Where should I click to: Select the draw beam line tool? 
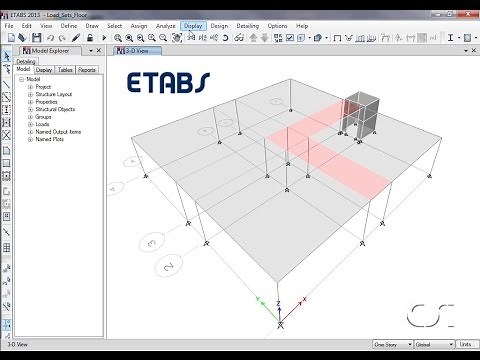pyautogui.click(x=6, y=84)
